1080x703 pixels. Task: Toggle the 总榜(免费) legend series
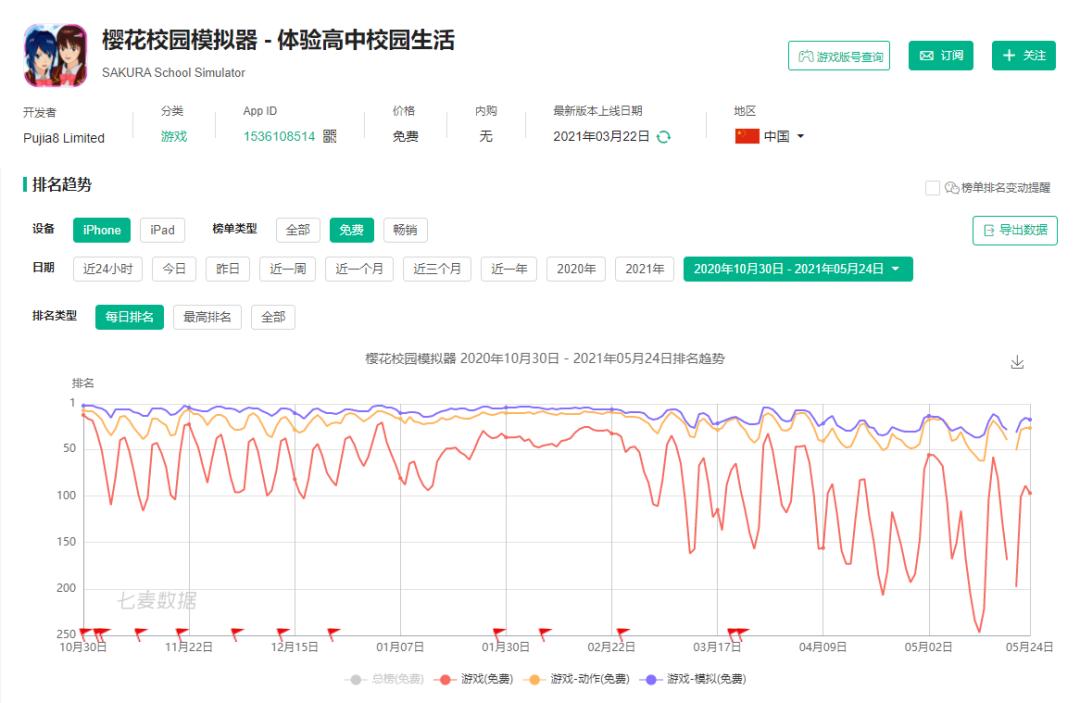pos(384,680)
